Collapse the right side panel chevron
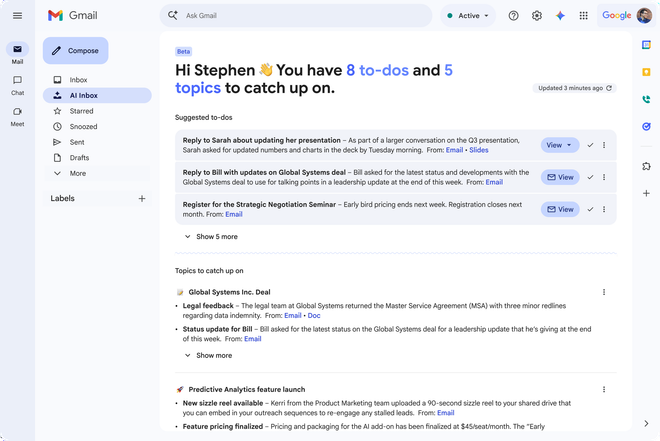Viewport: 660px width, 441px height. point(646,423)
